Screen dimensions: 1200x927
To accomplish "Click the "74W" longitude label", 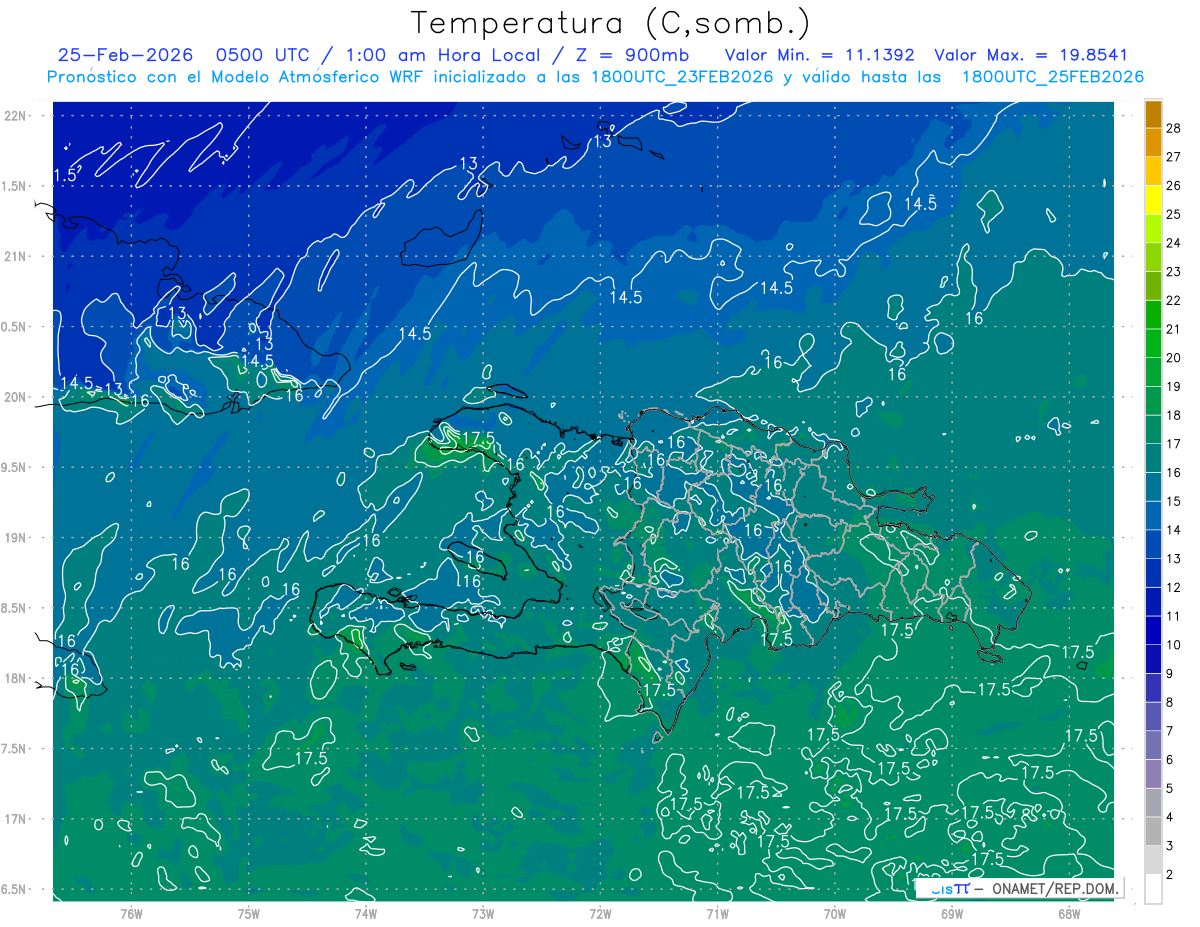I will click(x=366, y=913).
